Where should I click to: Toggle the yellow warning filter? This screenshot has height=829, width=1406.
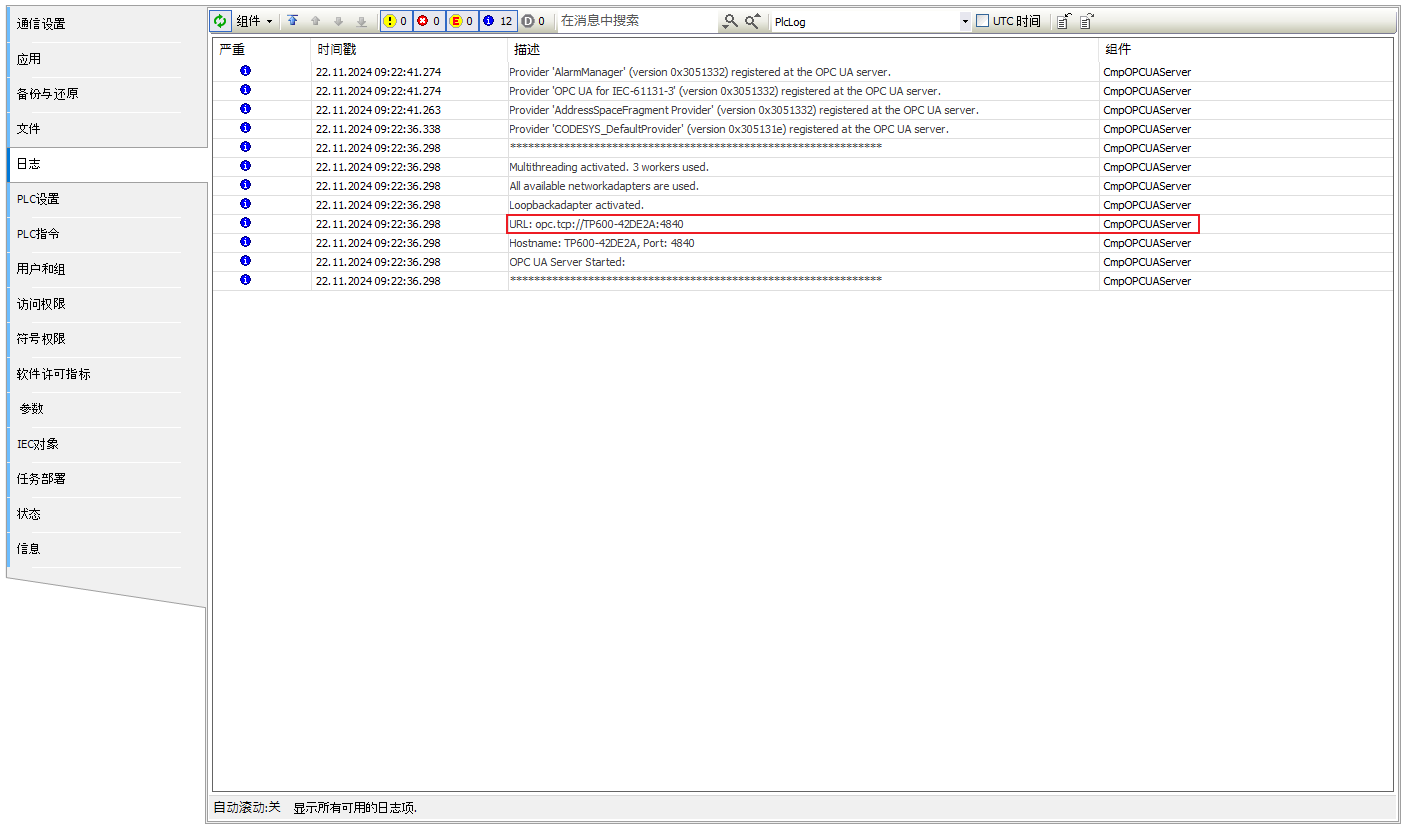396,21
